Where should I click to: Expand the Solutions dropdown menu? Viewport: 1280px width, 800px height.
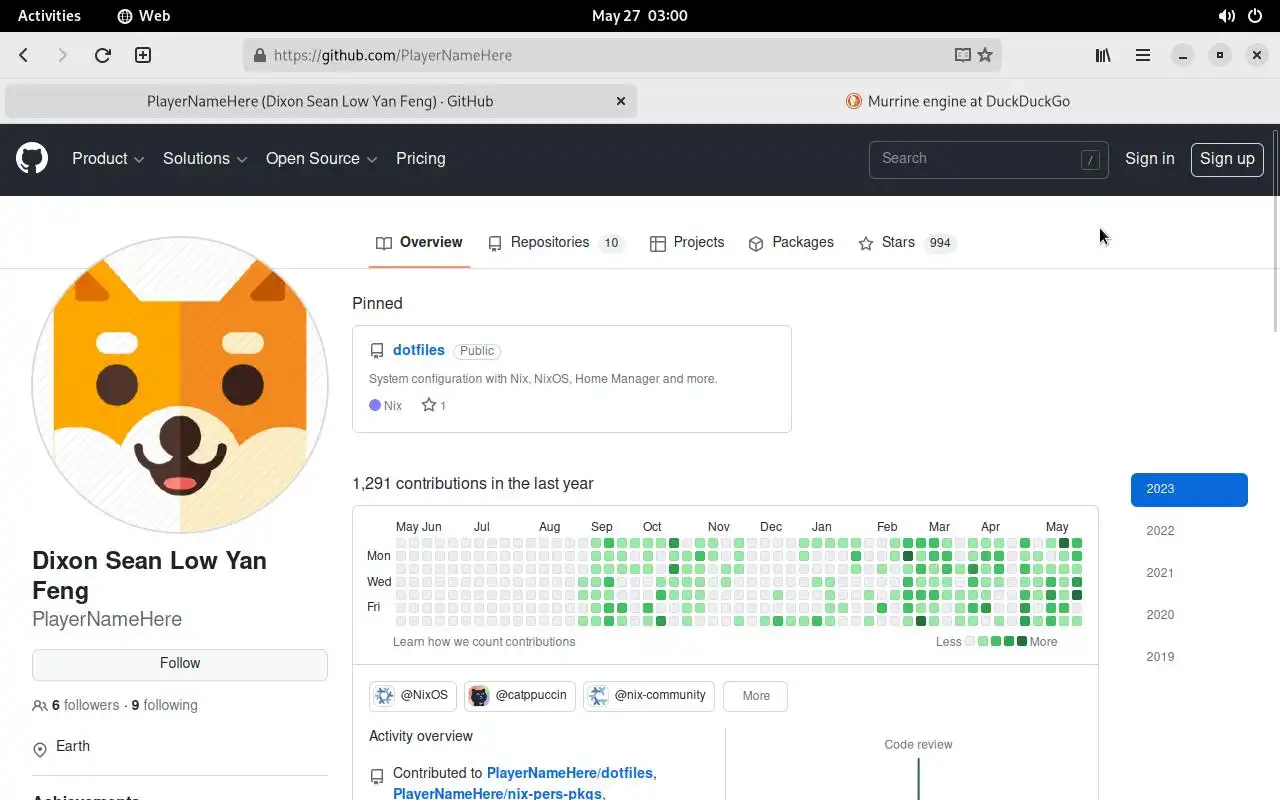(205, 159)
